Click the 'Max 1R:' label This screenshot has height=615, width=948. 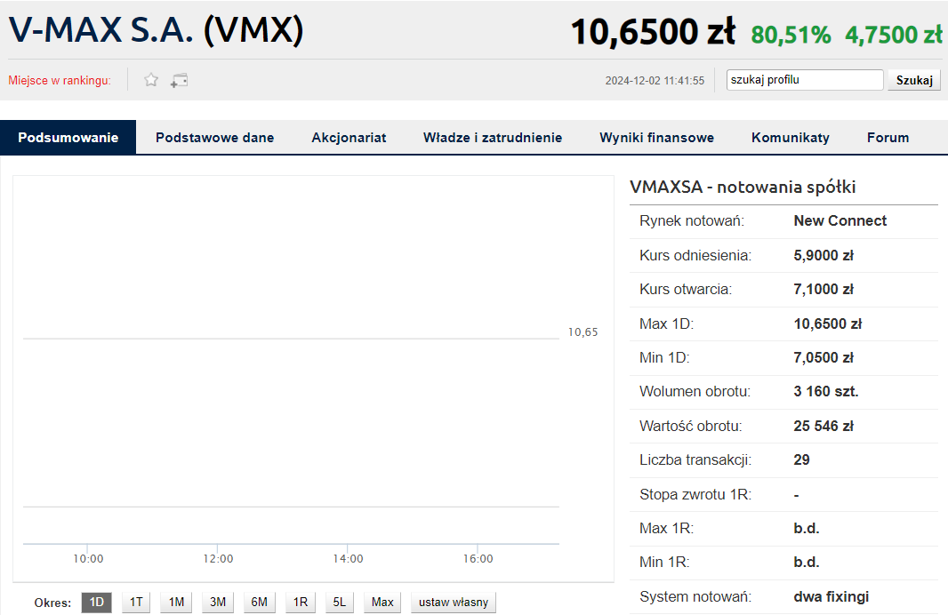[666, 528]
